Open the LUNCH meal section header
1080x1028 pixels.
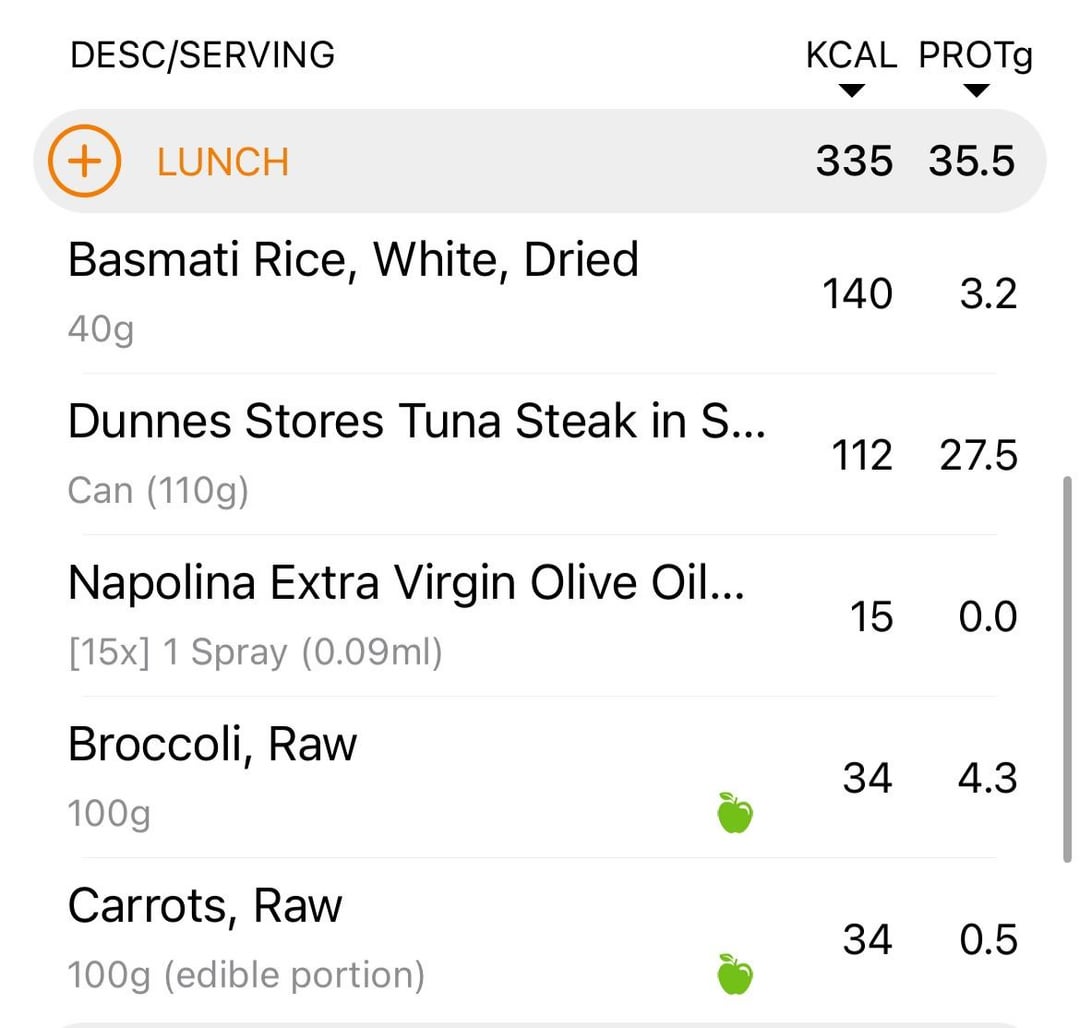tap(540, 161)
